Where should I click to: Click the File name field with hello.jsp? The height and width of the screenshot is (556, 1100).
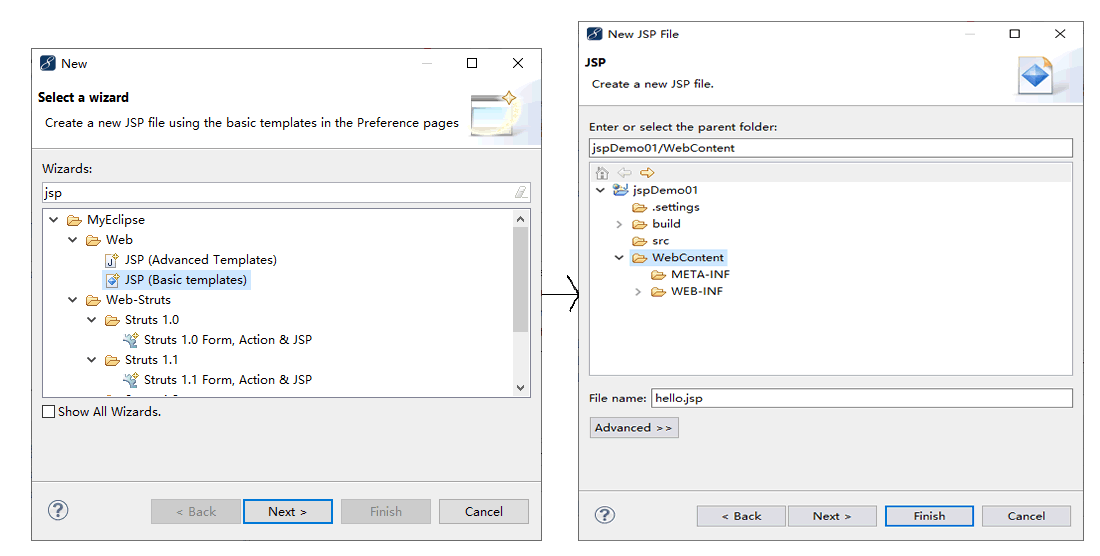(861, 398)
